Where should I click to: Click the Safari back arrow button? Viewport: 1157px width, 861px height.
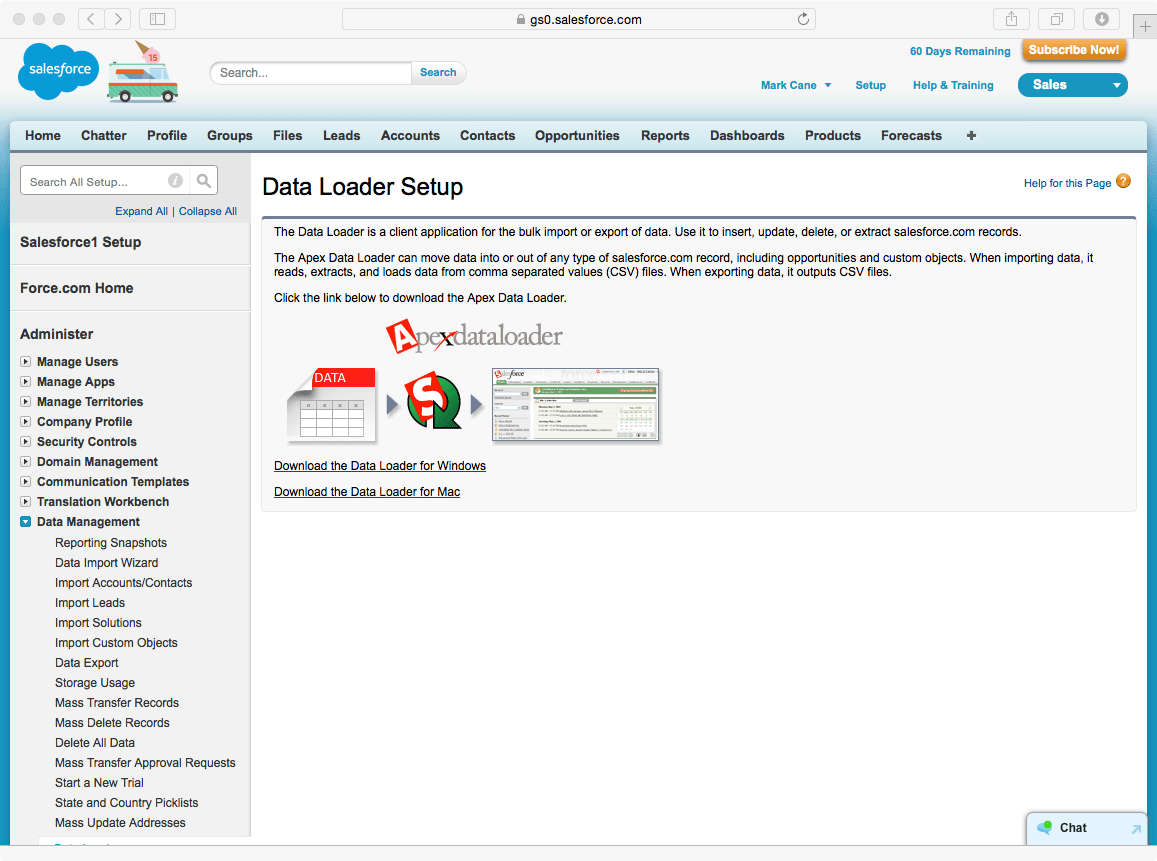tap(91, 19)
